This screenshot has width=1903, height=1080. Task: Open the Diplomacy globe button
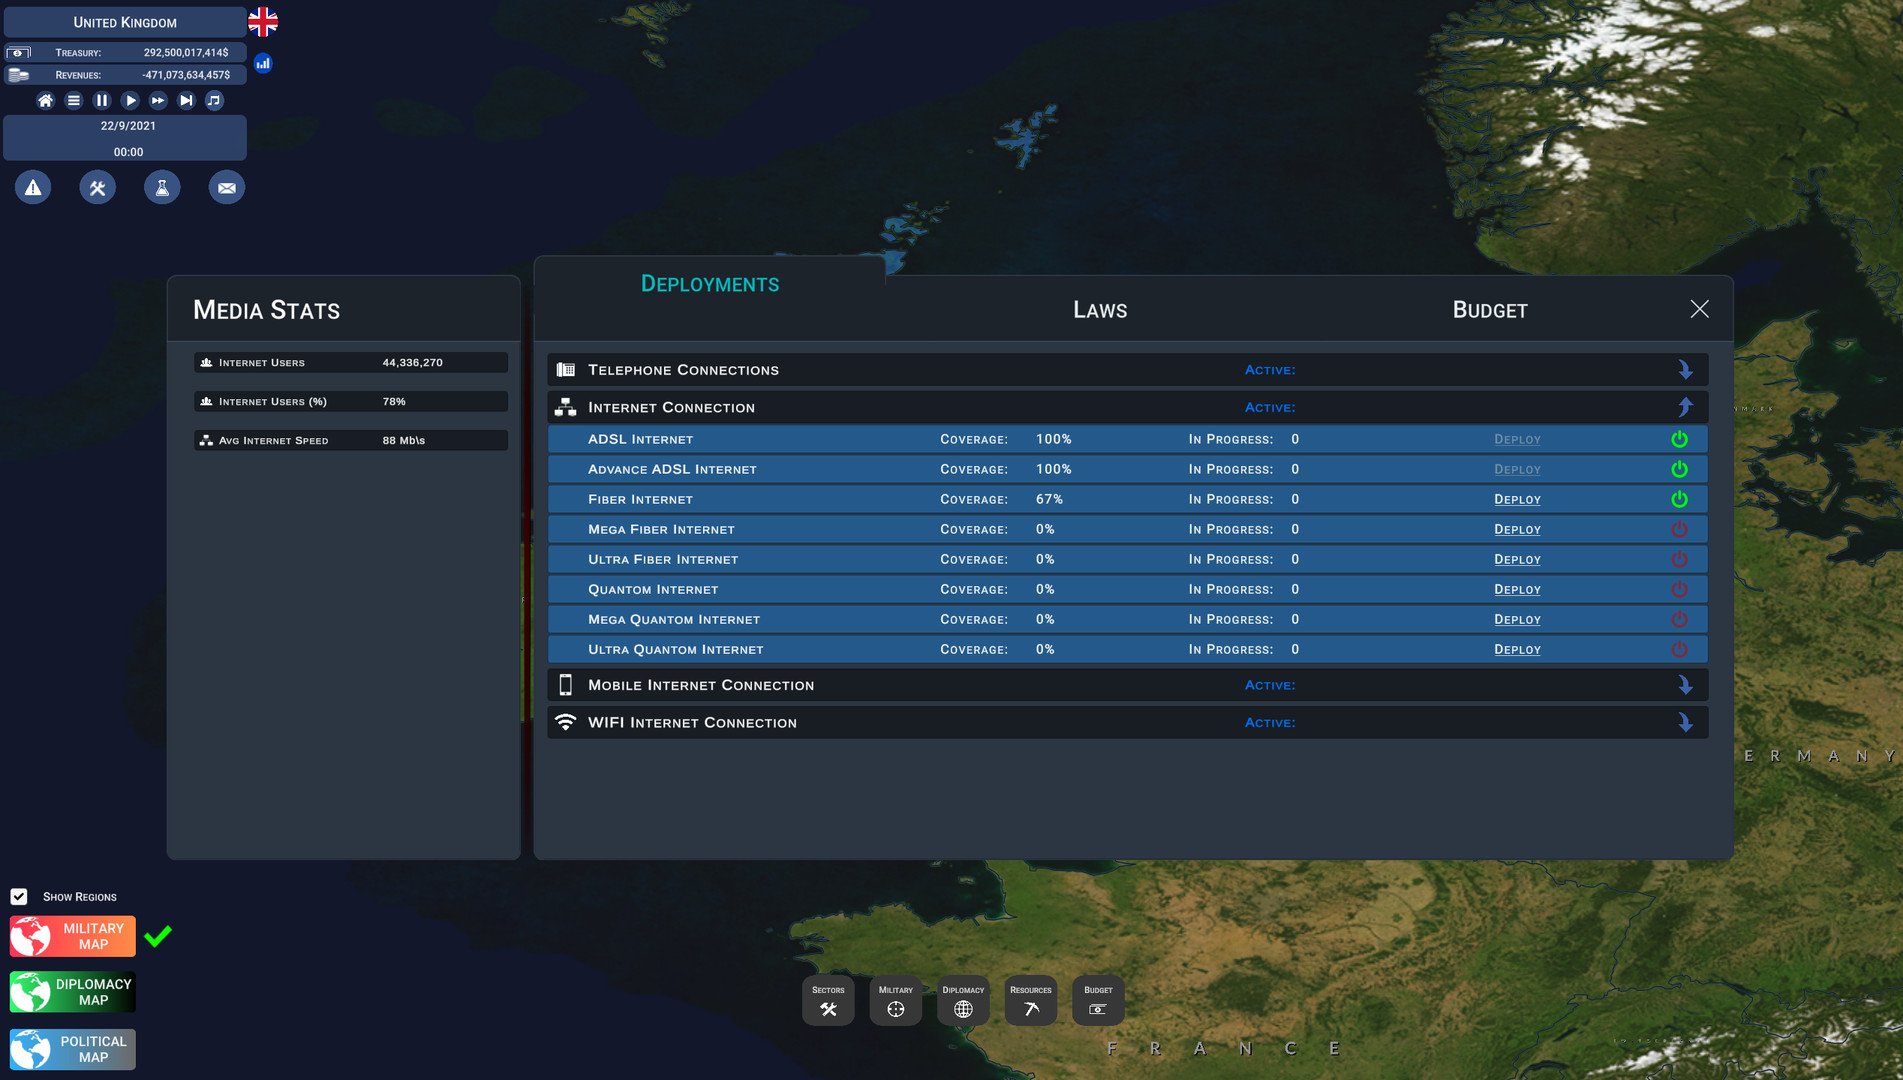(963, 1000)
